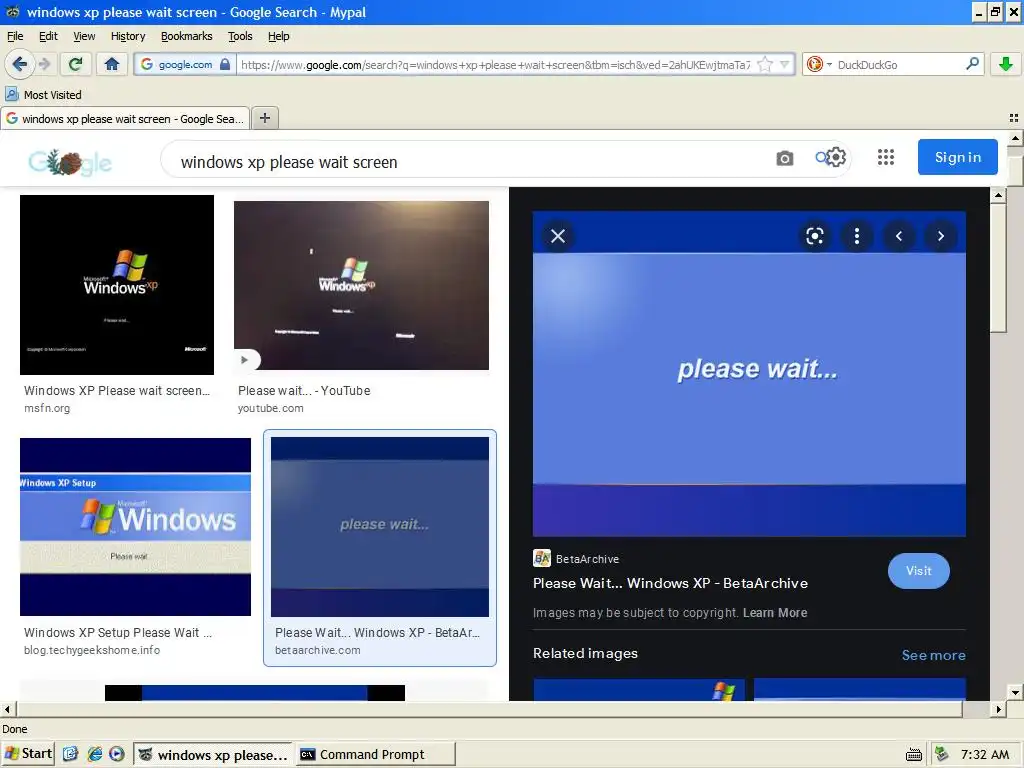
Task: Click the Show Desktop quick launch icon
Action: pos(70,754)
